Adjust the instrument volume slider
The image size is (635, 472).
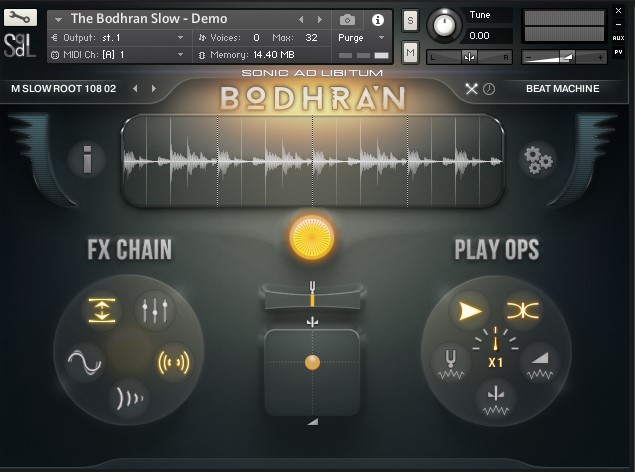(x=564, y=57)
